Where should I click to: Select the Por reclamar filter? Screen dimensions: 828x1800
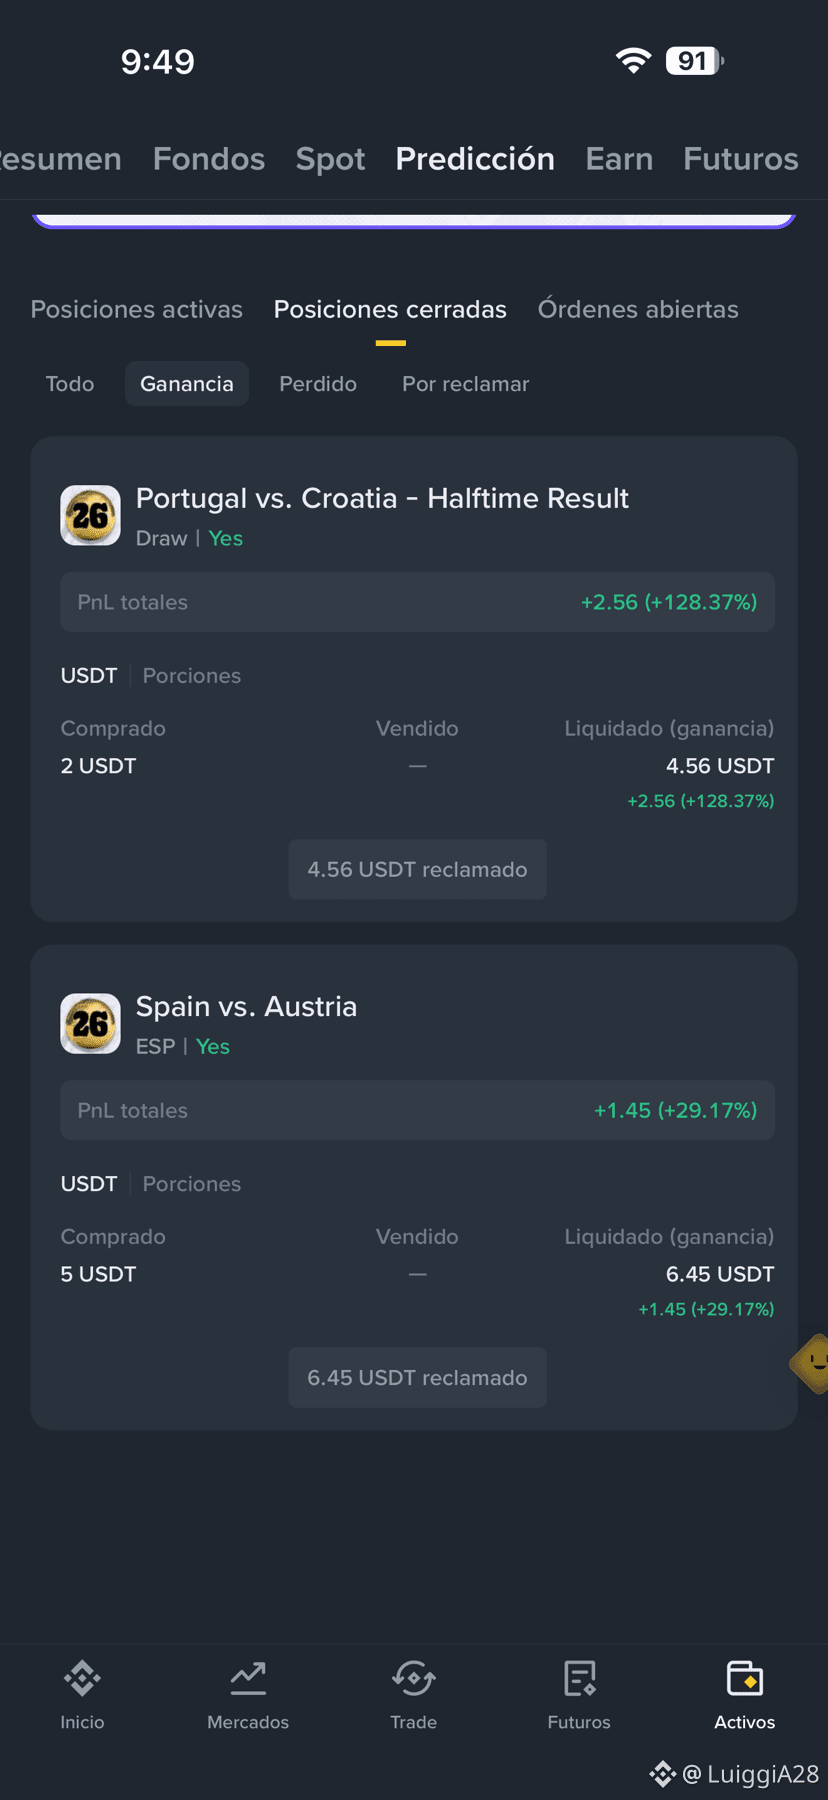coord(466,384)
